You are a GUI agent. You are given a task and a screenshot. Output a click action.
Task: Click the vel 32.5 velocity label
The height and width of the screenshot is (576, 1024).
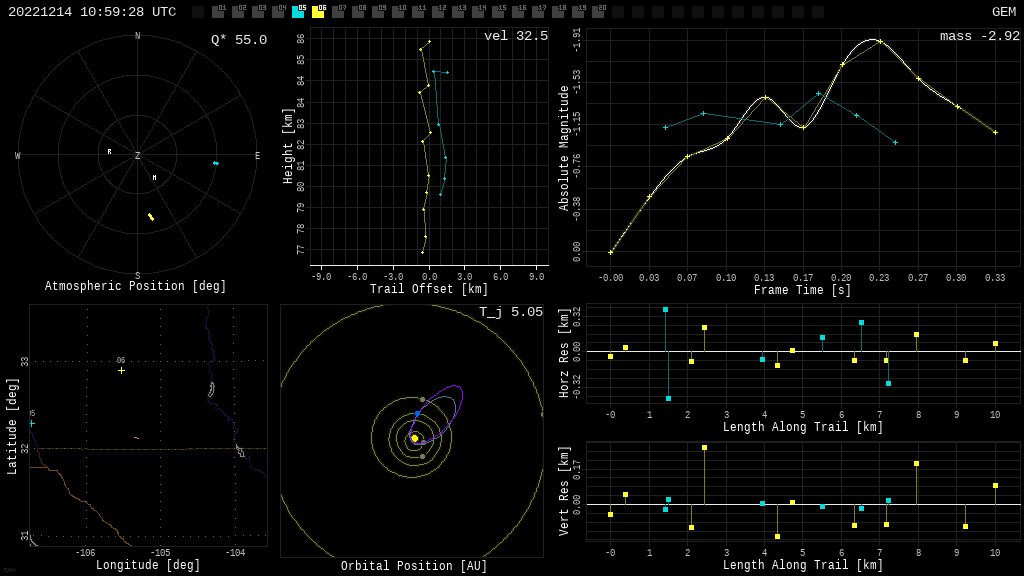click(516, 36)
